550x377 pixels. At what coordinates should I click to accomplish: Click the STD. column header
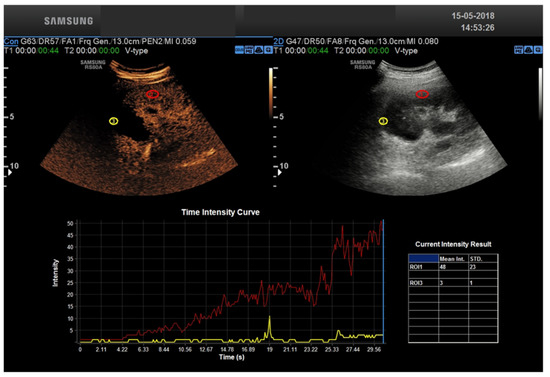point(483,259)
